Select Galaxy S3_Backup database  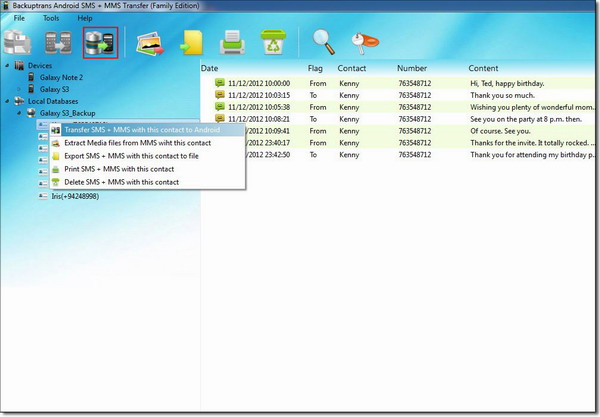coord(67,113)
